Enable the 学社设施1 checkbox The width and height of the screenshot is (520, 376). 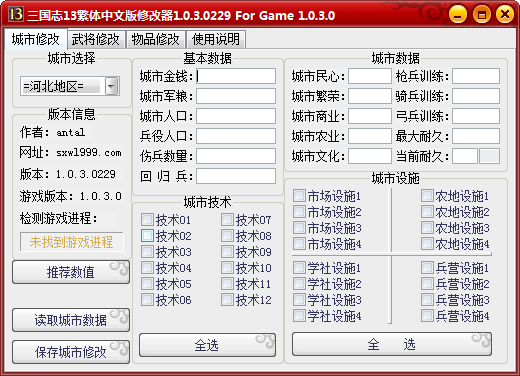pyautogui.click(x=299, y=268)
